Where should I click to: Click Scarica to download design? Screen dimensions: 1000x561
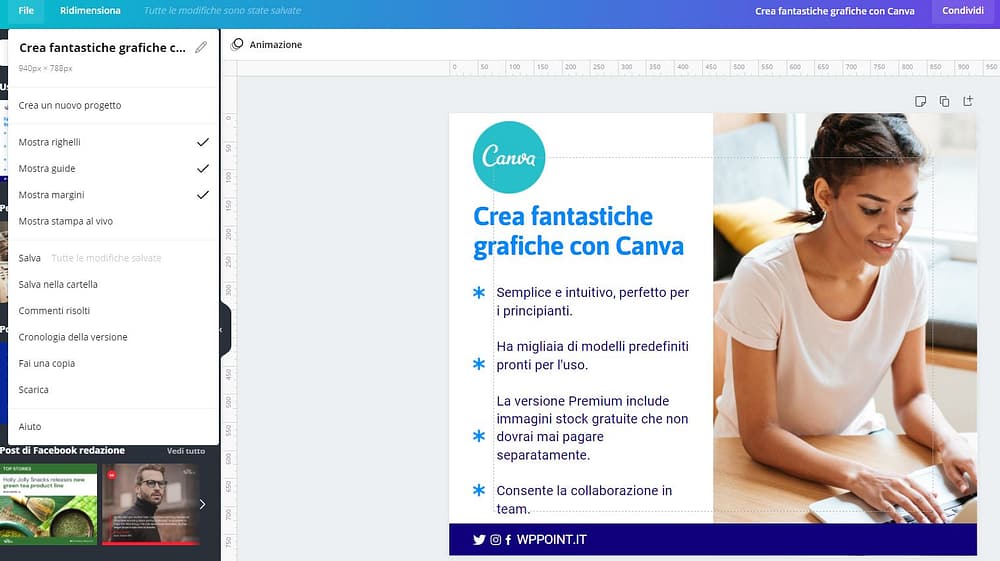tap(114, 390)
